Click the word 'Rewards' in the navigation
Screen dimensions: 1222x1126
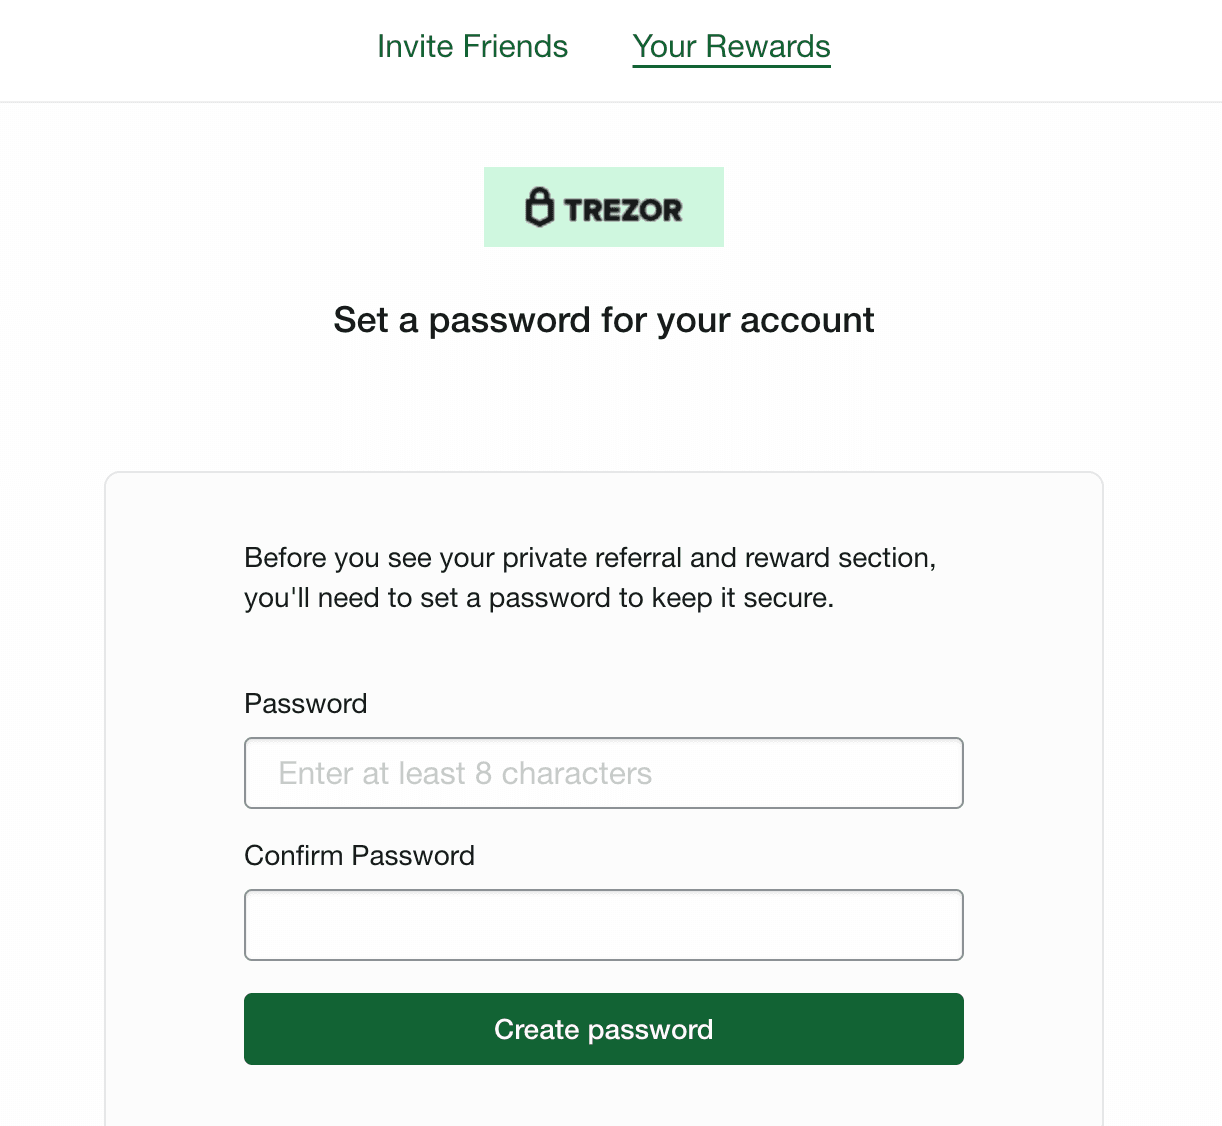pyautogui.click(x=768, y=47)
